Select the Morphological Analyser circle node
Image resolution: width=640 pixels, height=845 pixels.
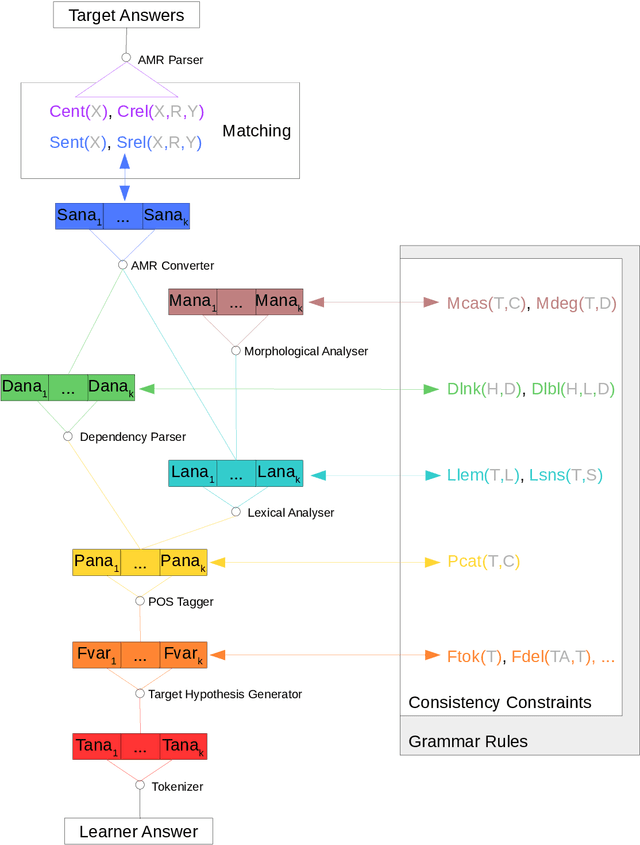point(236,350)
